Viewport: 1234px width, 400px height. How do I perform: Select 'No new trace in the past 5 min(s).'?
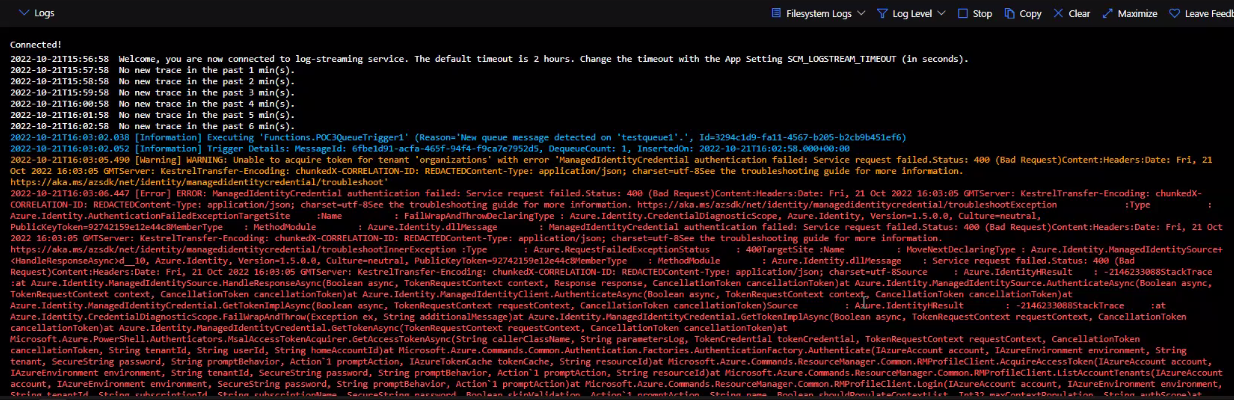pos(206,114)
